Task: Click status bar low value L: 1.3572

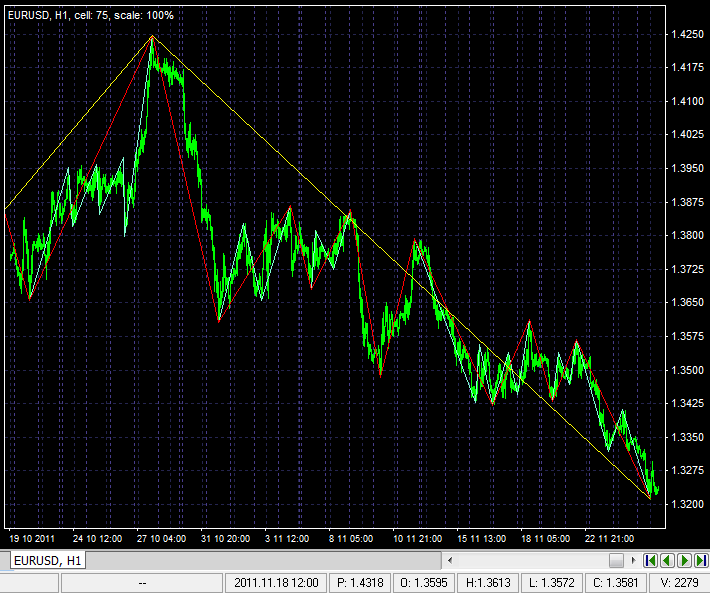Action: [552, 583]
